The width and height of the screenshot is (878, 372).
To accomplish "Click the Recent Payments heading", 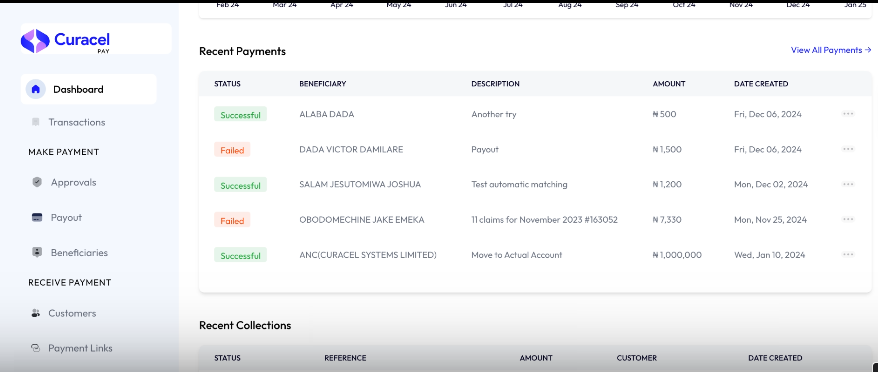I will click(x=242, y=51).
